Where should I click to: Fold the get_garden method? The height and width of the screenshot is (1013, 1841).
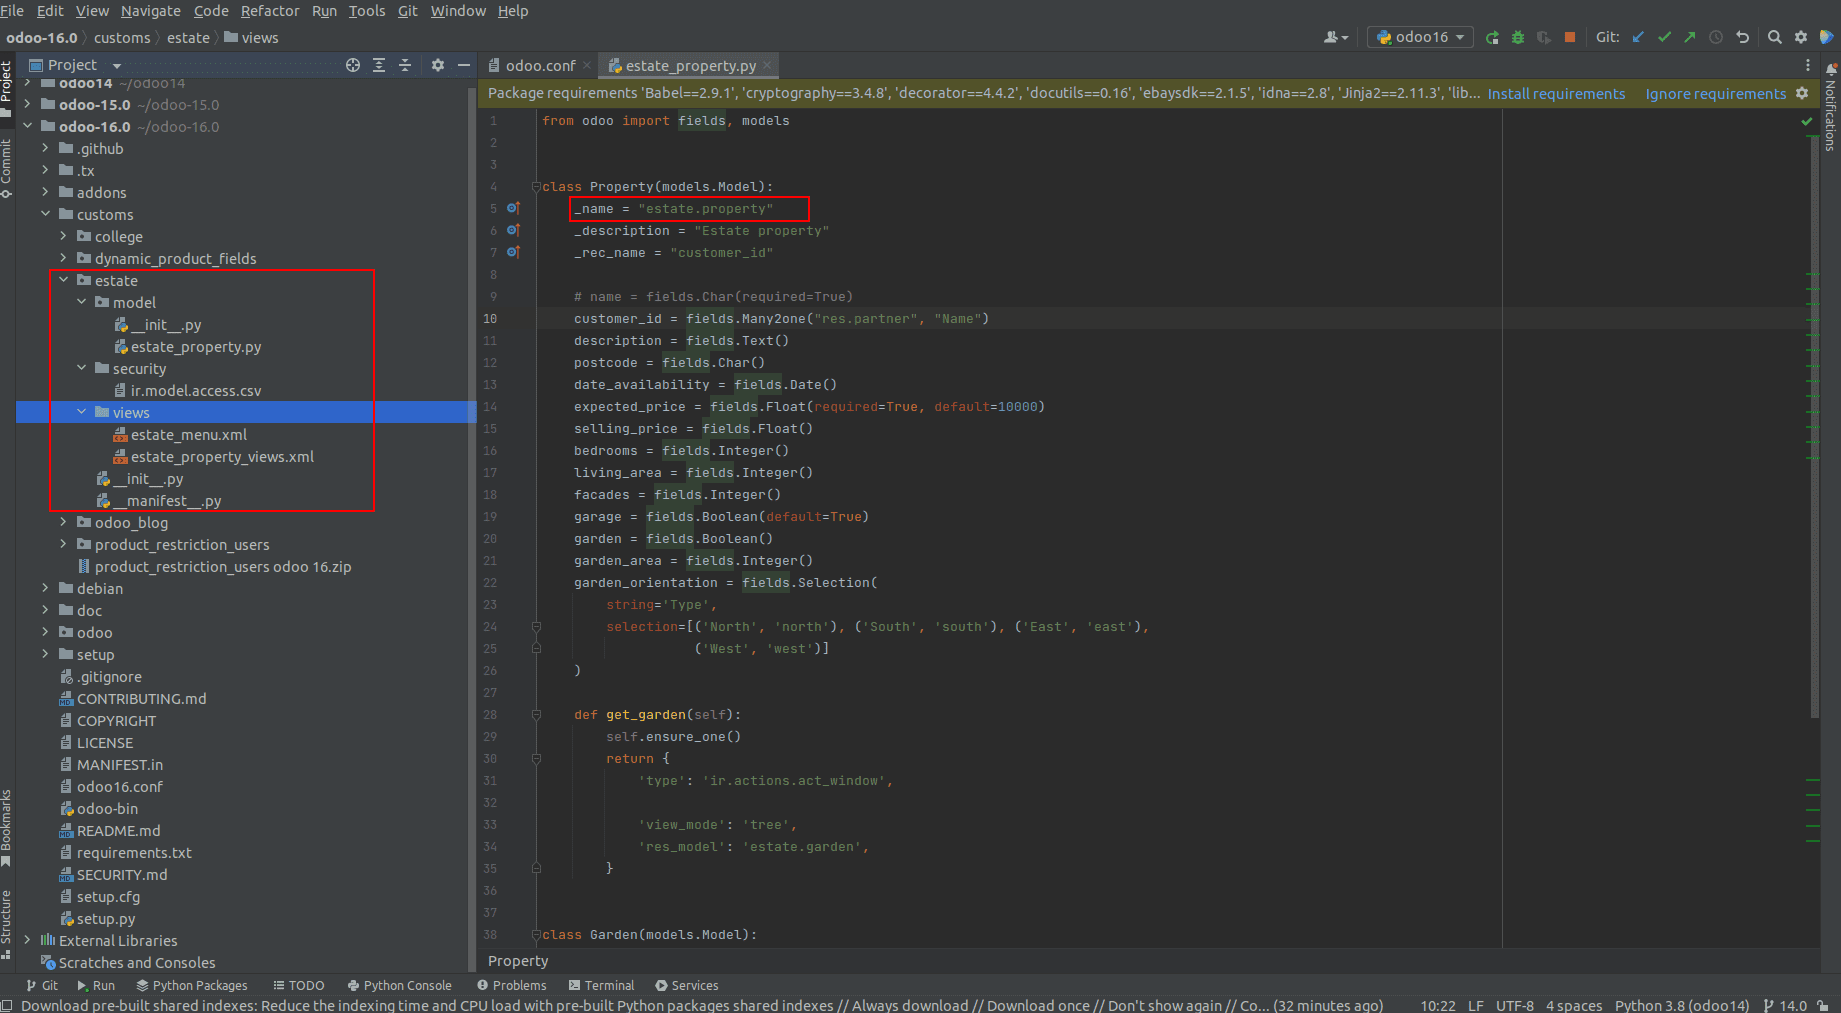[x=537, y=714]
